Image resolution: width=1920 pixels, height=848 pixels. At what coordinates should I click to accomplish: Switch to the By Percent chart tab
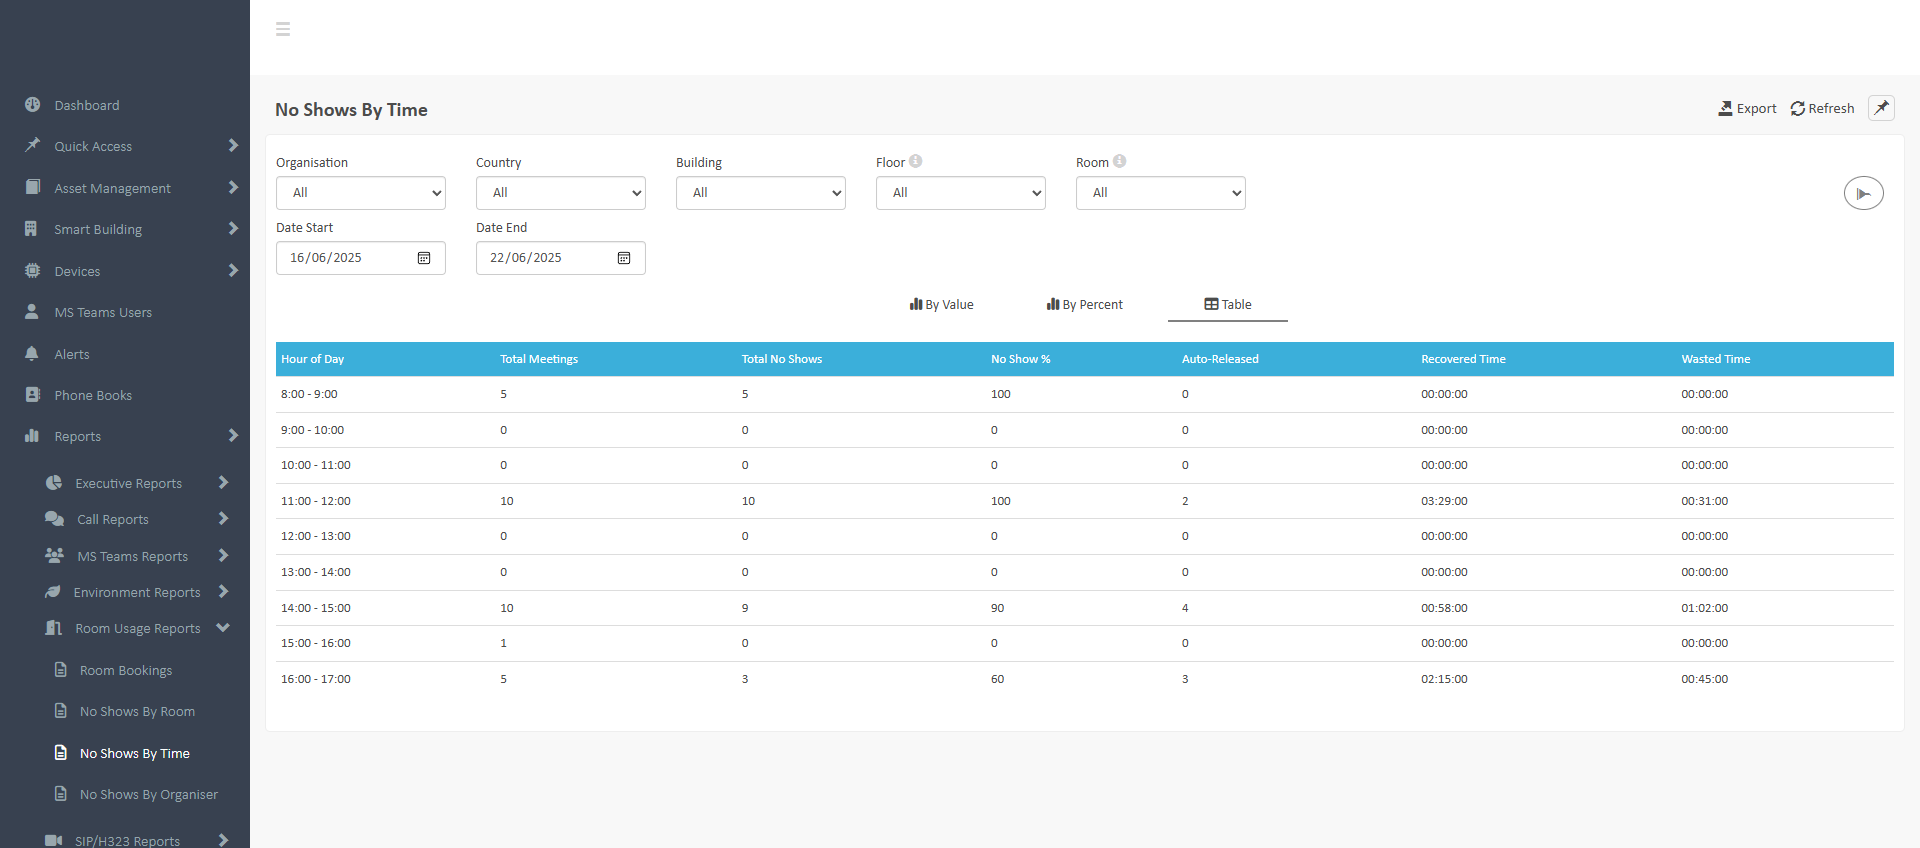coord(1084,304)
